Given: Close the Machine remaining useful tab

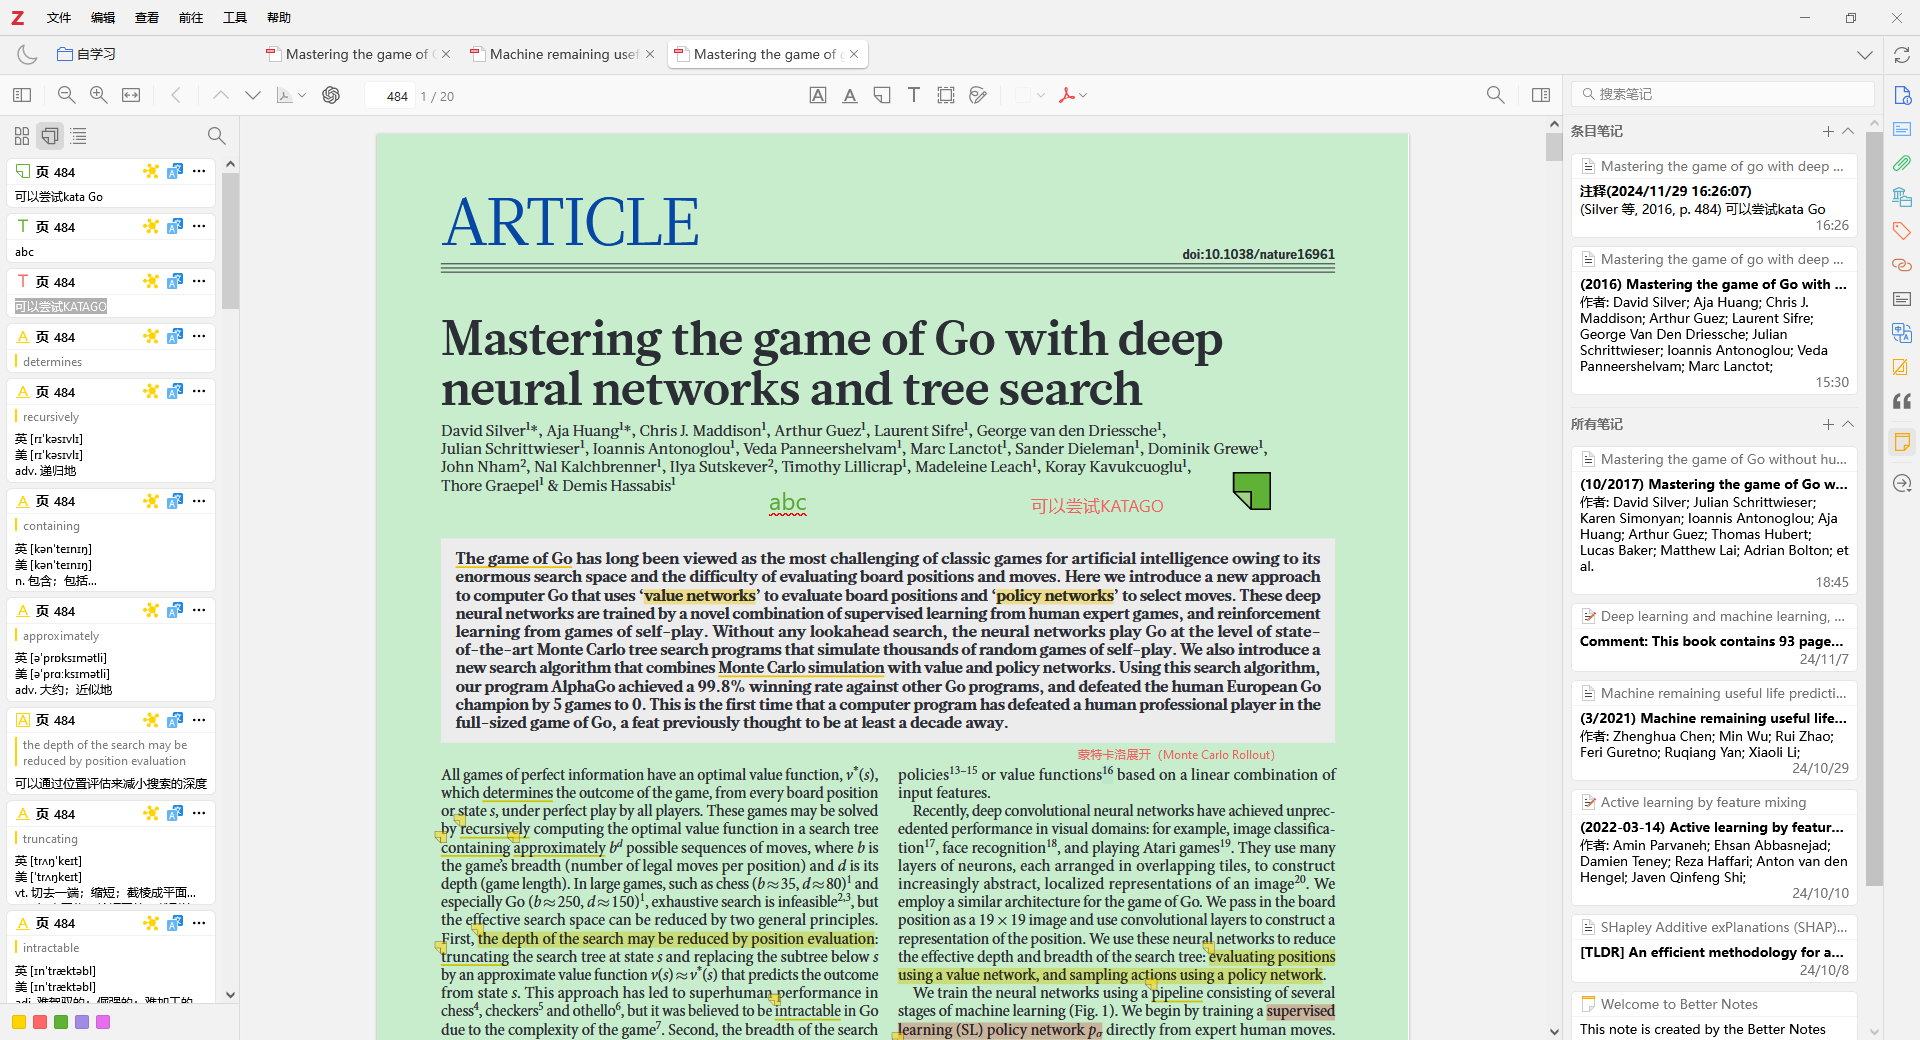Looking at the screenshot, I should click(x=650, y=54).
